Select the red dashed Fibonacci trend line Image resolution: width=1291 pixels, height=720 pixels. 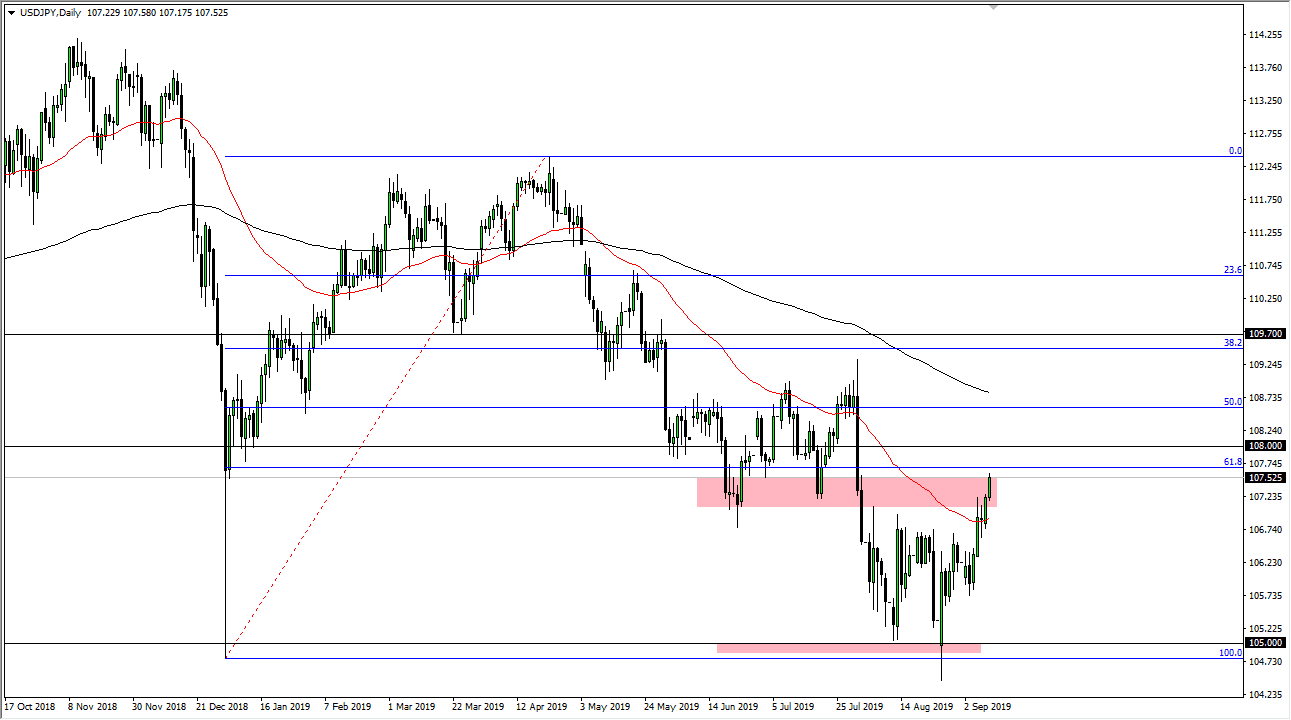[x=388, y=407]
